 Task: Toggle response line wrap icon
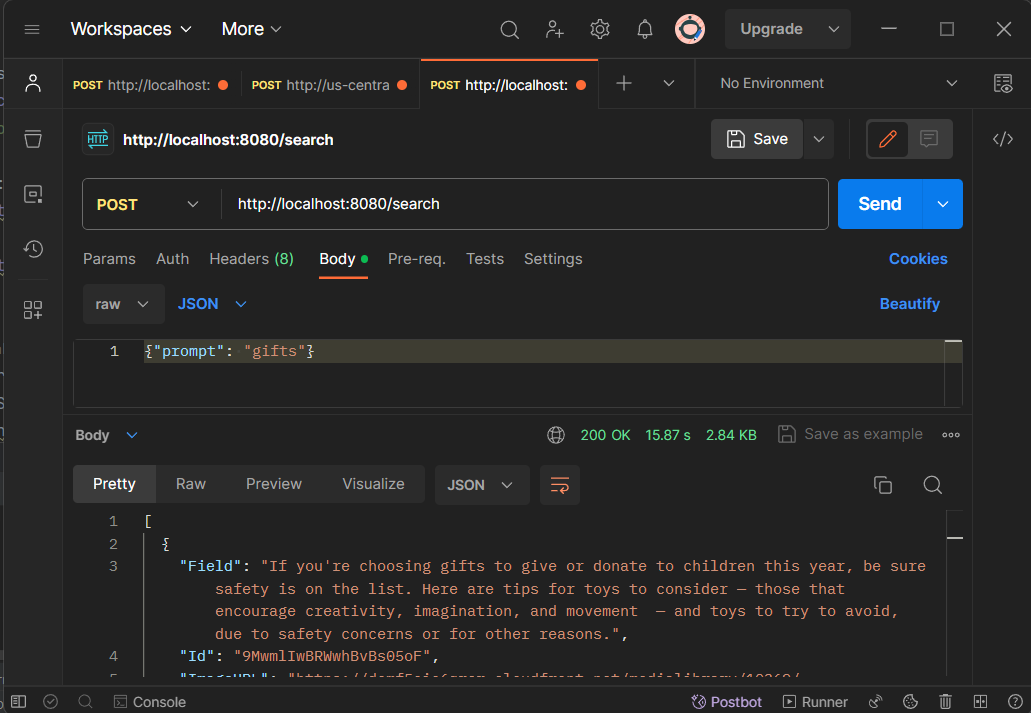[560, 485]
